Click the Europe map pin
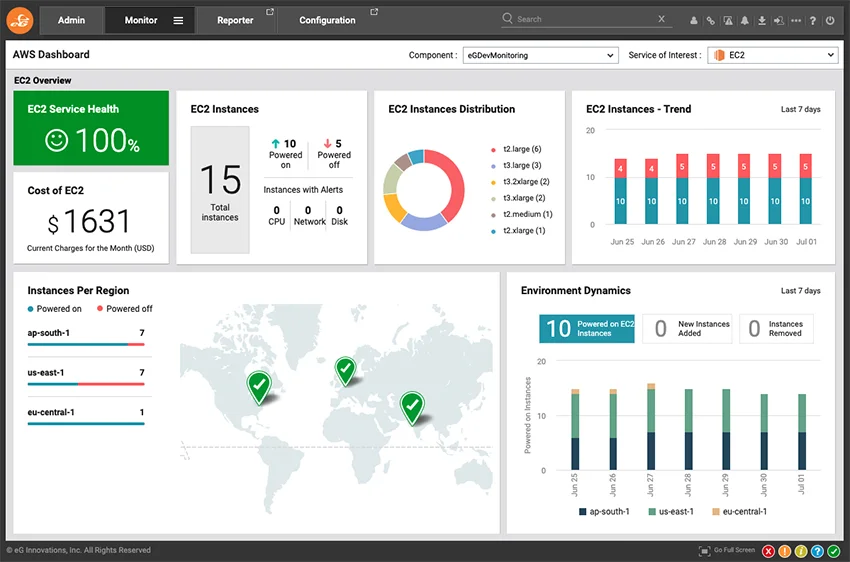Image resolution: width=850 pixels, height=562 pixels. [x=345, y=371]
